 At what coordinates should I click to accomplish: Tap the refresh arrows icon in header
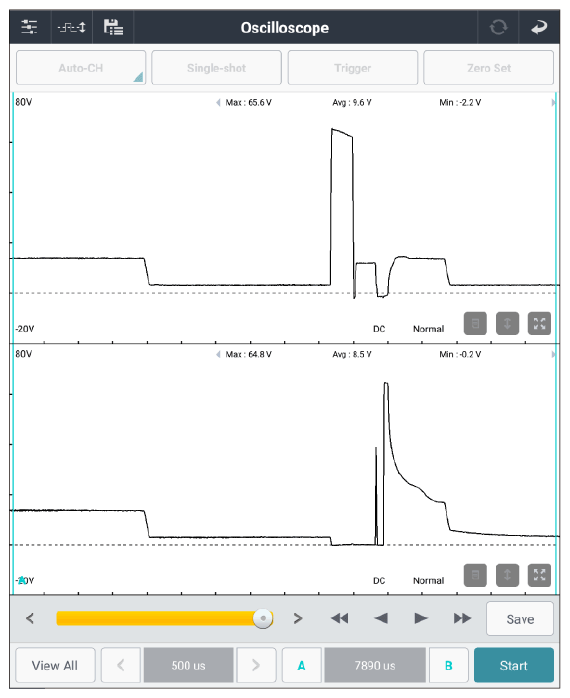(498, 27)
